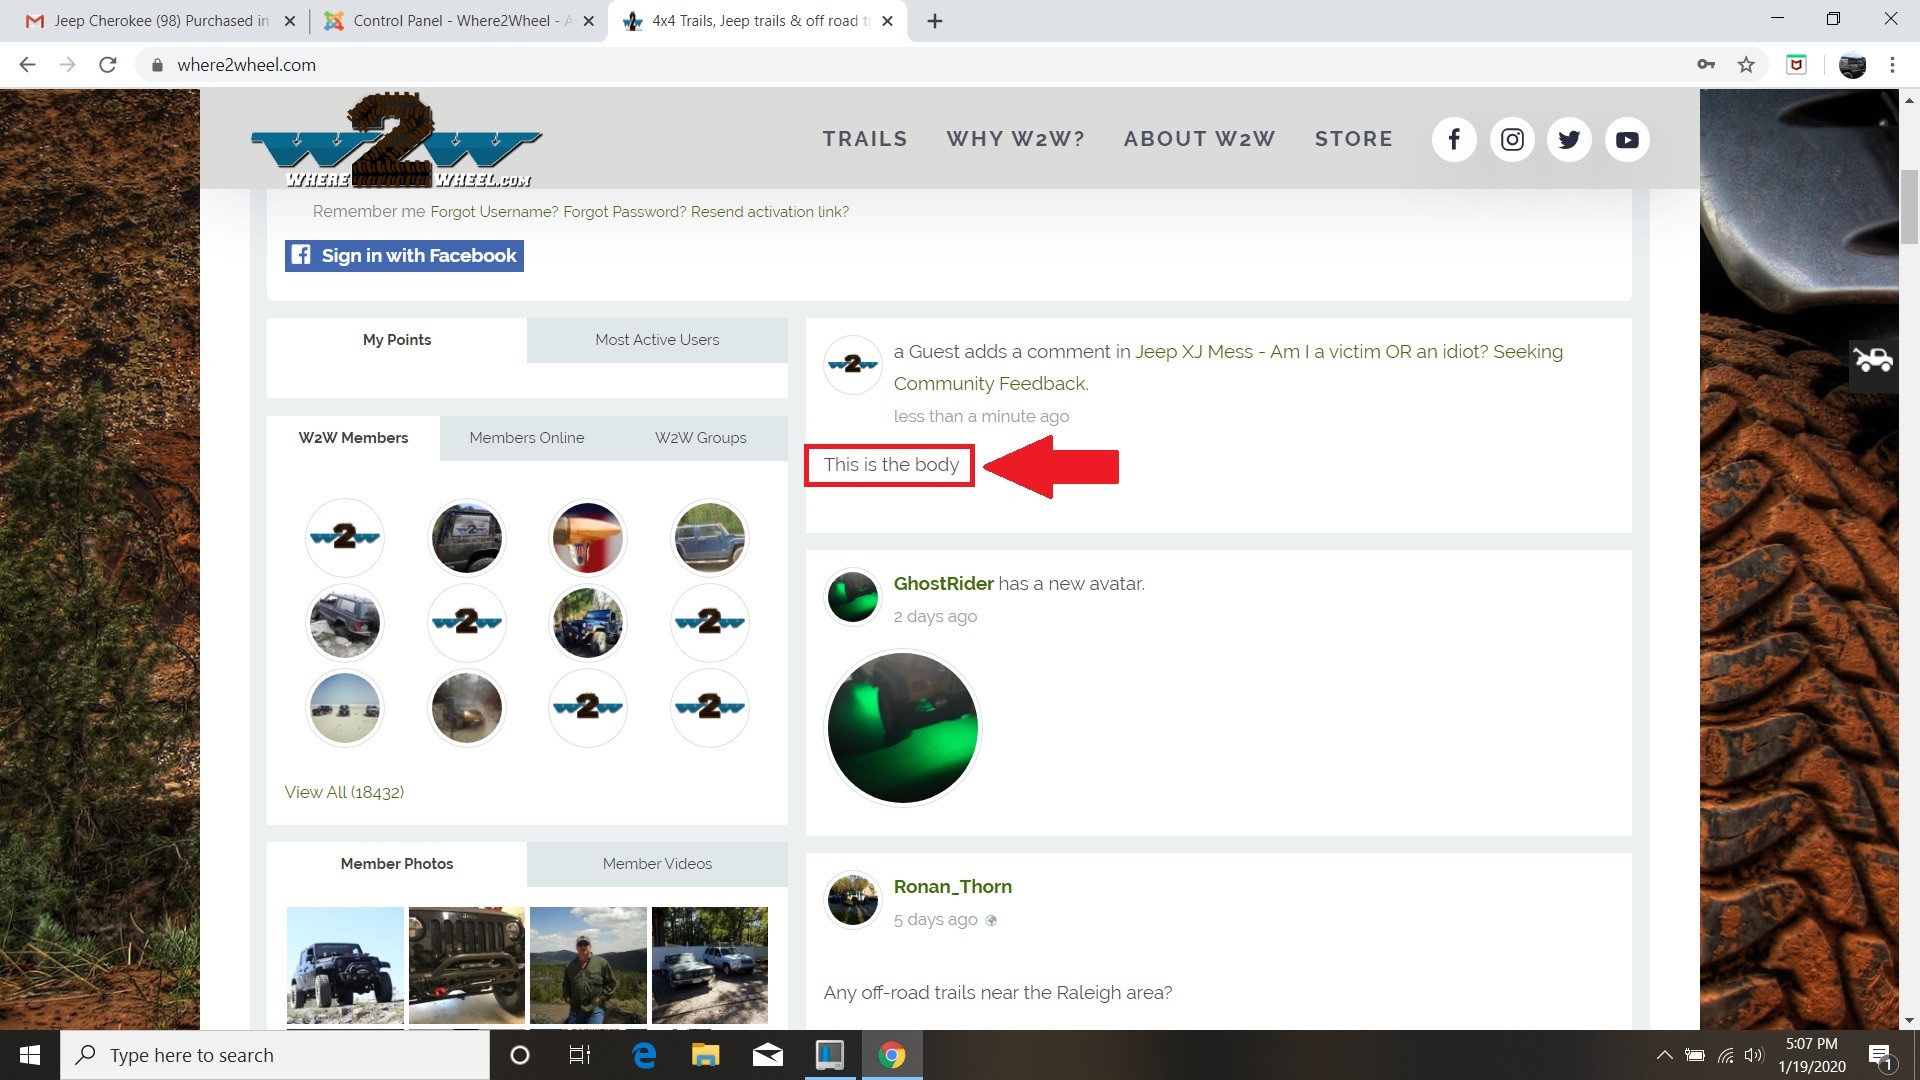This screenshot has width=1920, height=1080.
Task: Switch to Most Active Users tab
Action: [x=657, y=340]
